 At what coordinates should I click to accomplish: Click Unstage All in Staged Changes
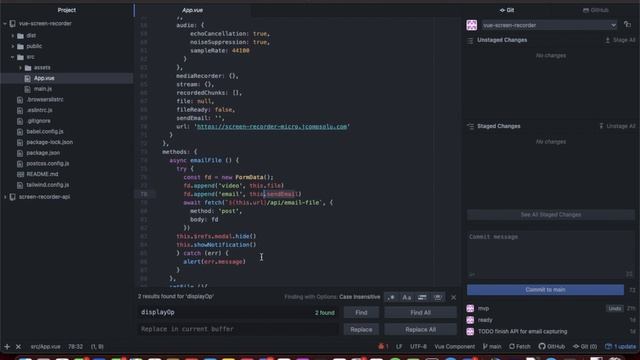tap(617, 126)
